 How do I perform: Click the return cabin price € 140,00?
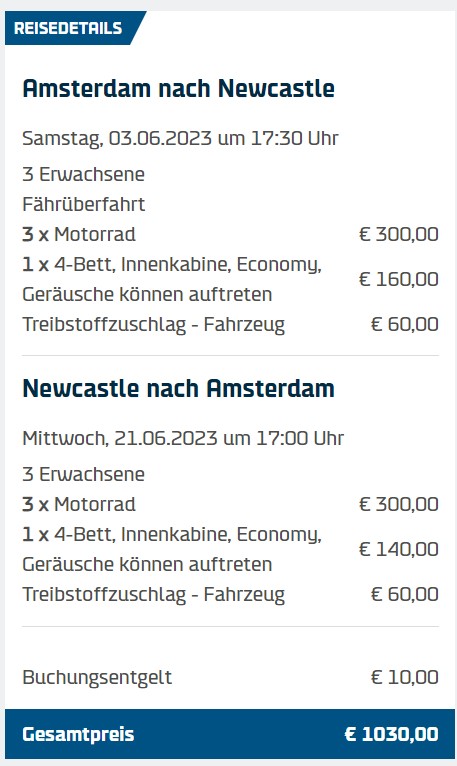click(x=398, y=550)
